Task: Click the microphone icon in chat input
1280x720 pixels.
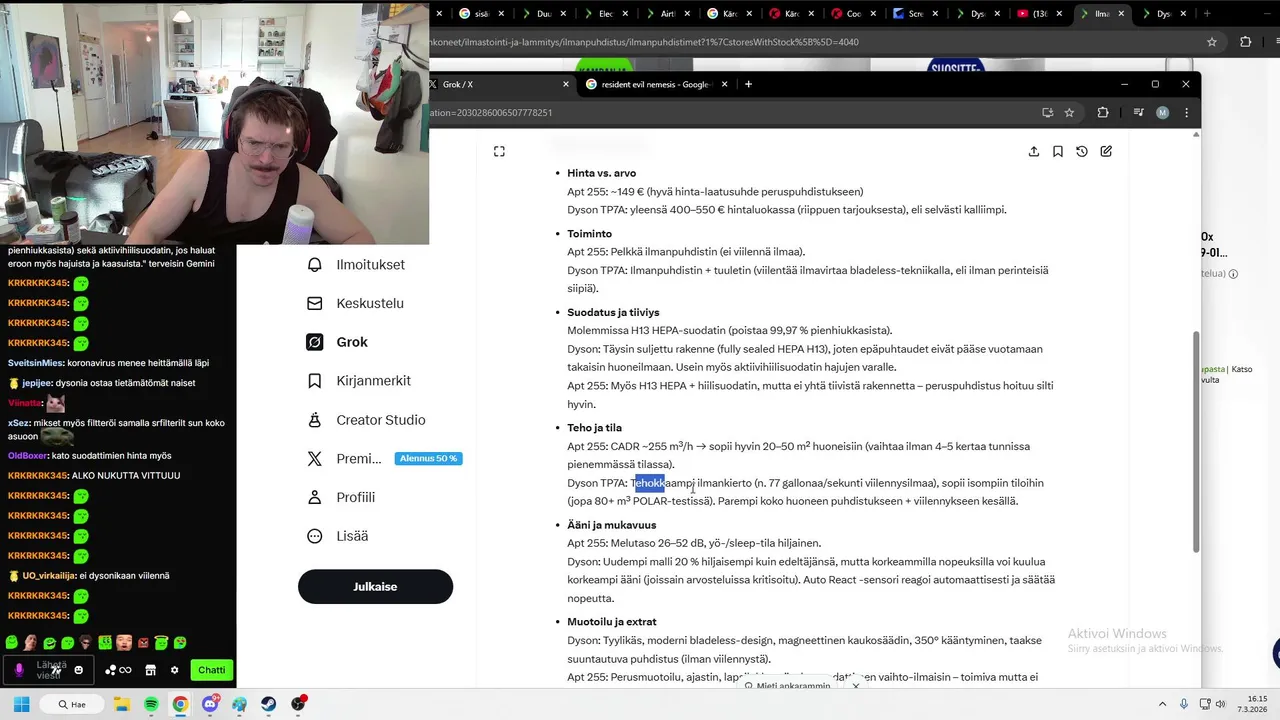Action: [19, 670]
